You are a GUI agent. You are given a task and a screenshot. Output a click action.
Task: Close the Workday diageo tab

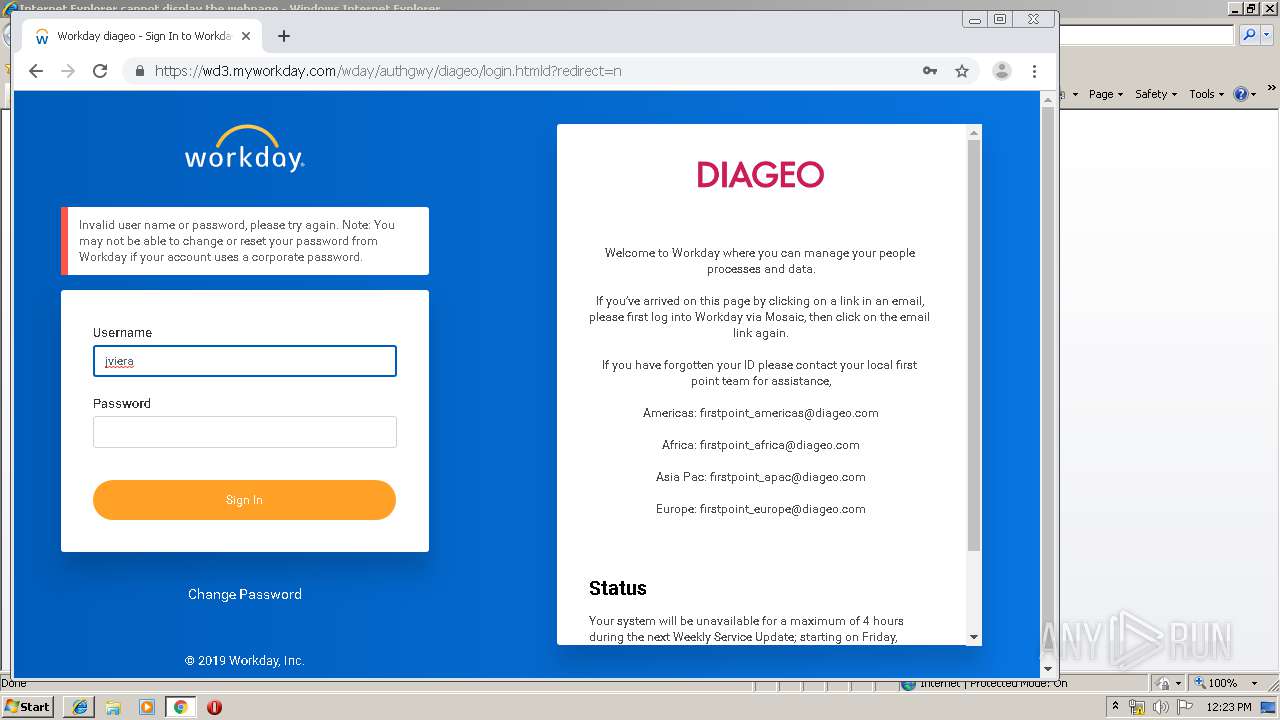tap(246, 36)
